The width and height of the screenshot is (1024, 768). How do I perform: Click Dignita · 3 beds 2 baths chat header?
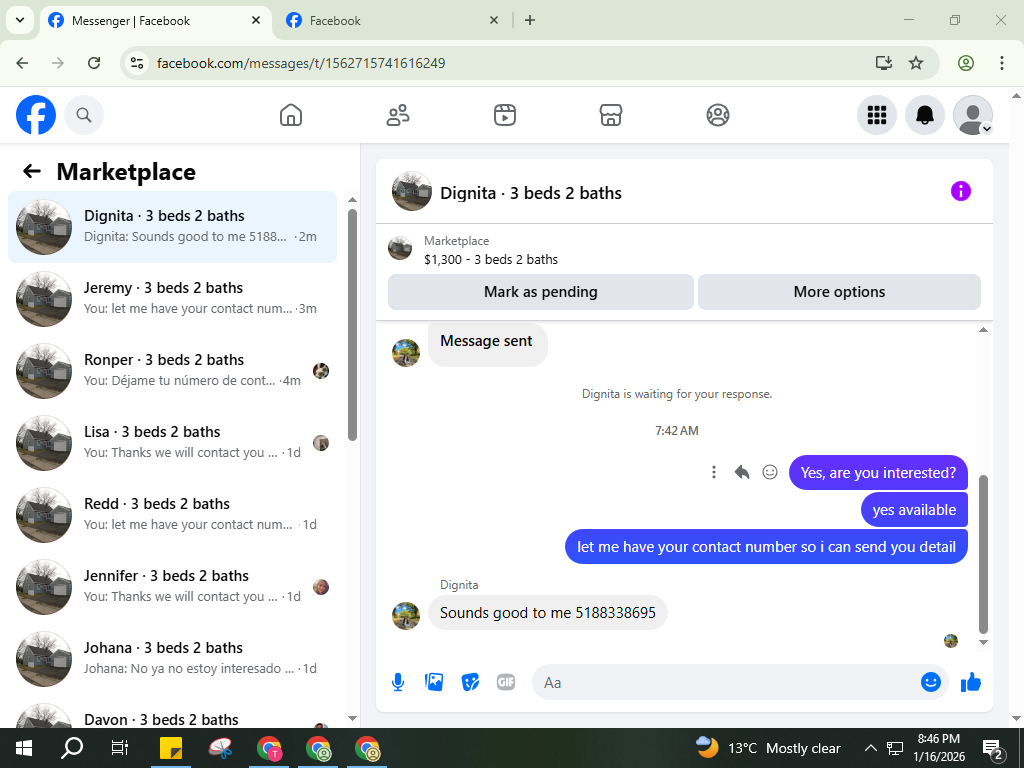531,193
